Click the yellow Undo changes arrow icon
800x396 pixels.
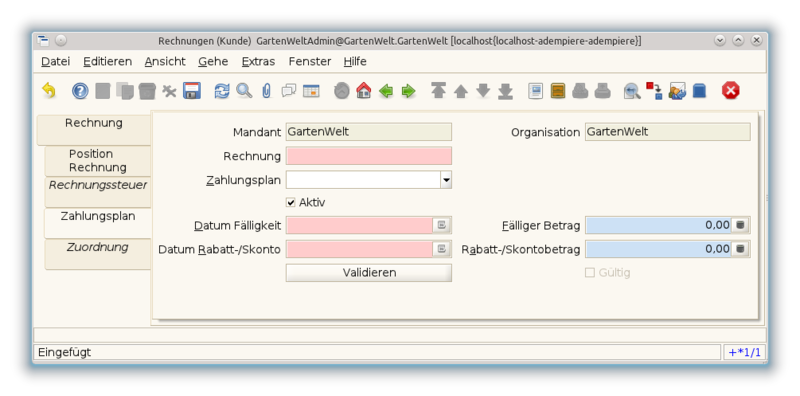click(x=48, y=91)
